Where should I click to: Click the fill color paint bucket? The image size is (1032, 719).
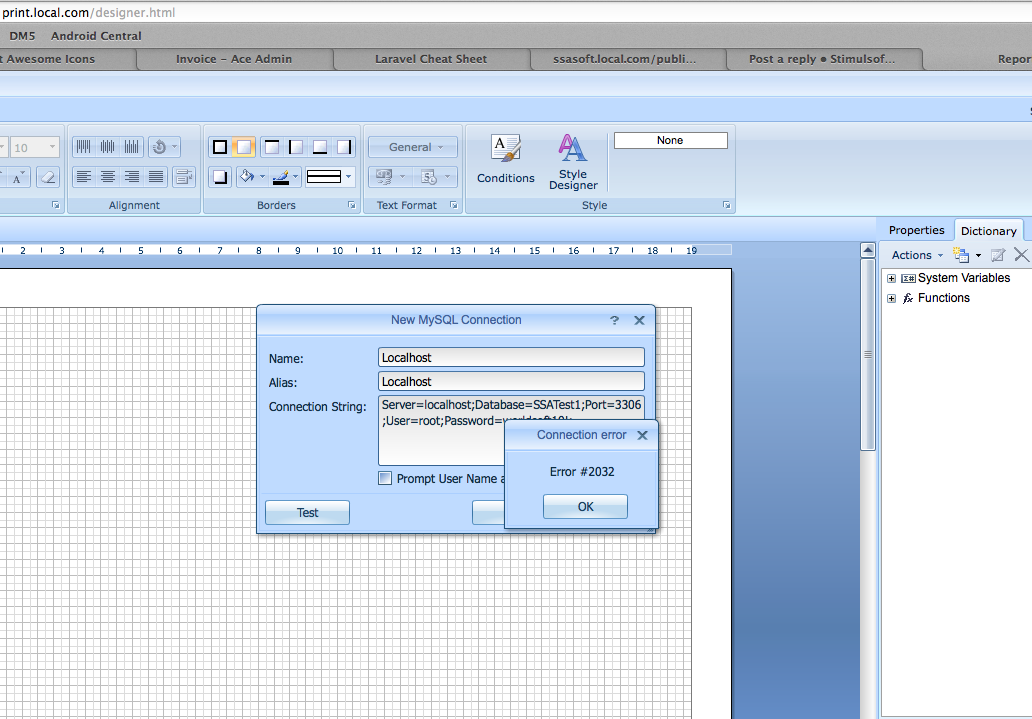tap(247, 176)
